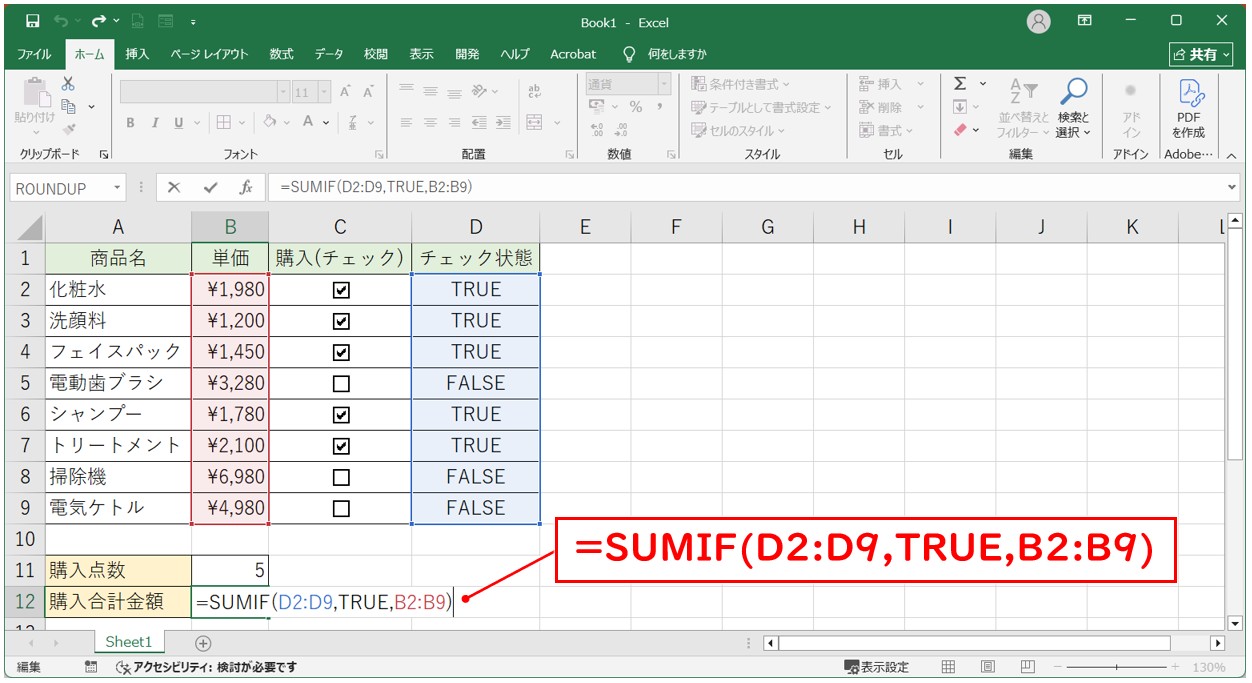Viewport: 1252px width, 683px height.
Task: Open the font size dropdown
Action: [323, 92]
